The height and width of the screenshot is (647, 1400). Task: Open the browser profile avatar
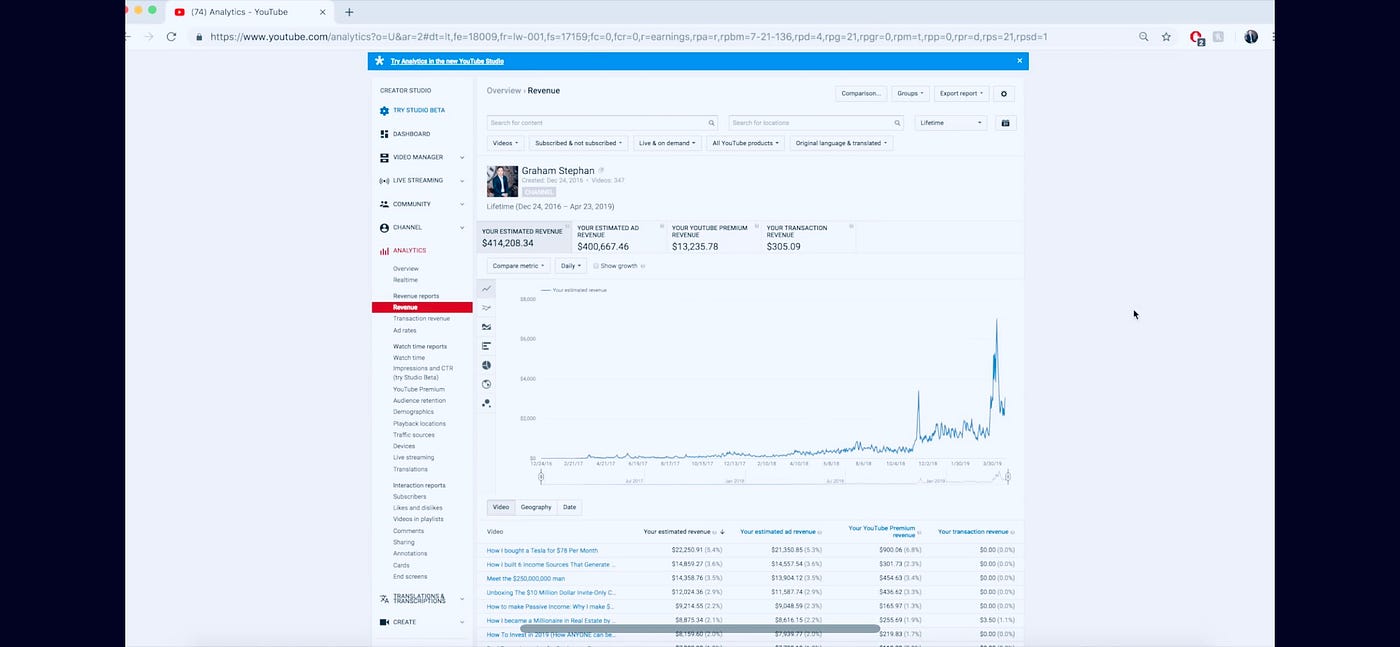pos(1251,37)
